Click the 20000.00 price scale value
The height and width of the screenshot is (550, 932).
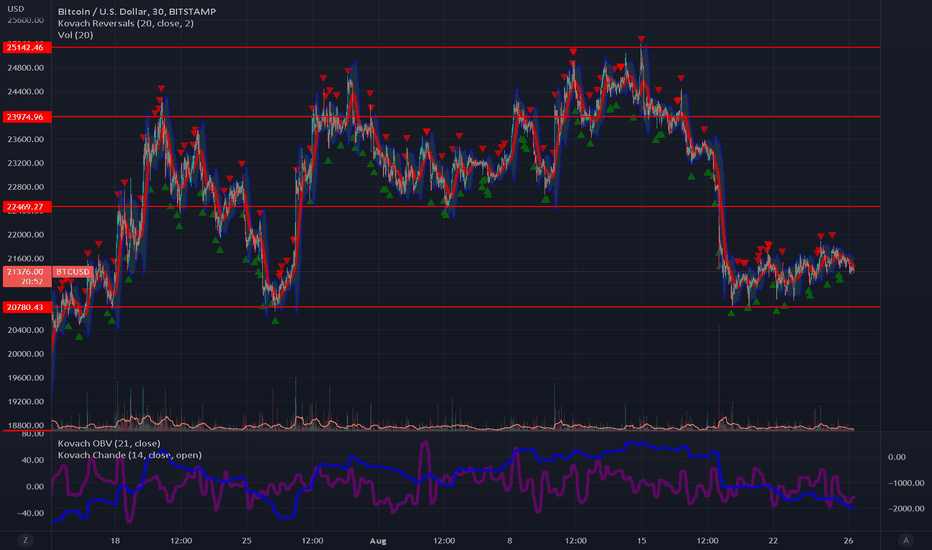click(x=26, y=354)
